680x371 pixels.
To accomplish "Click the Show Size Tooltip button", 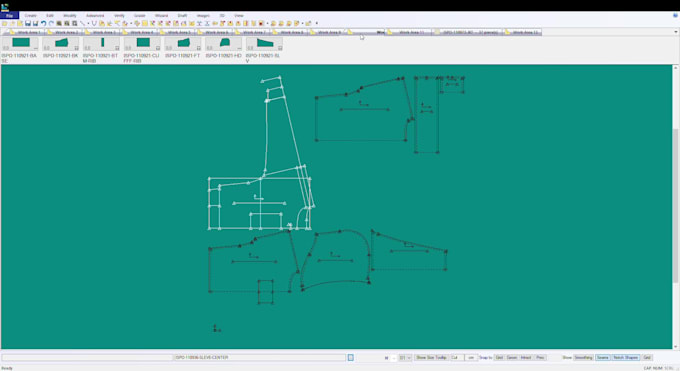I will [431, 358].
